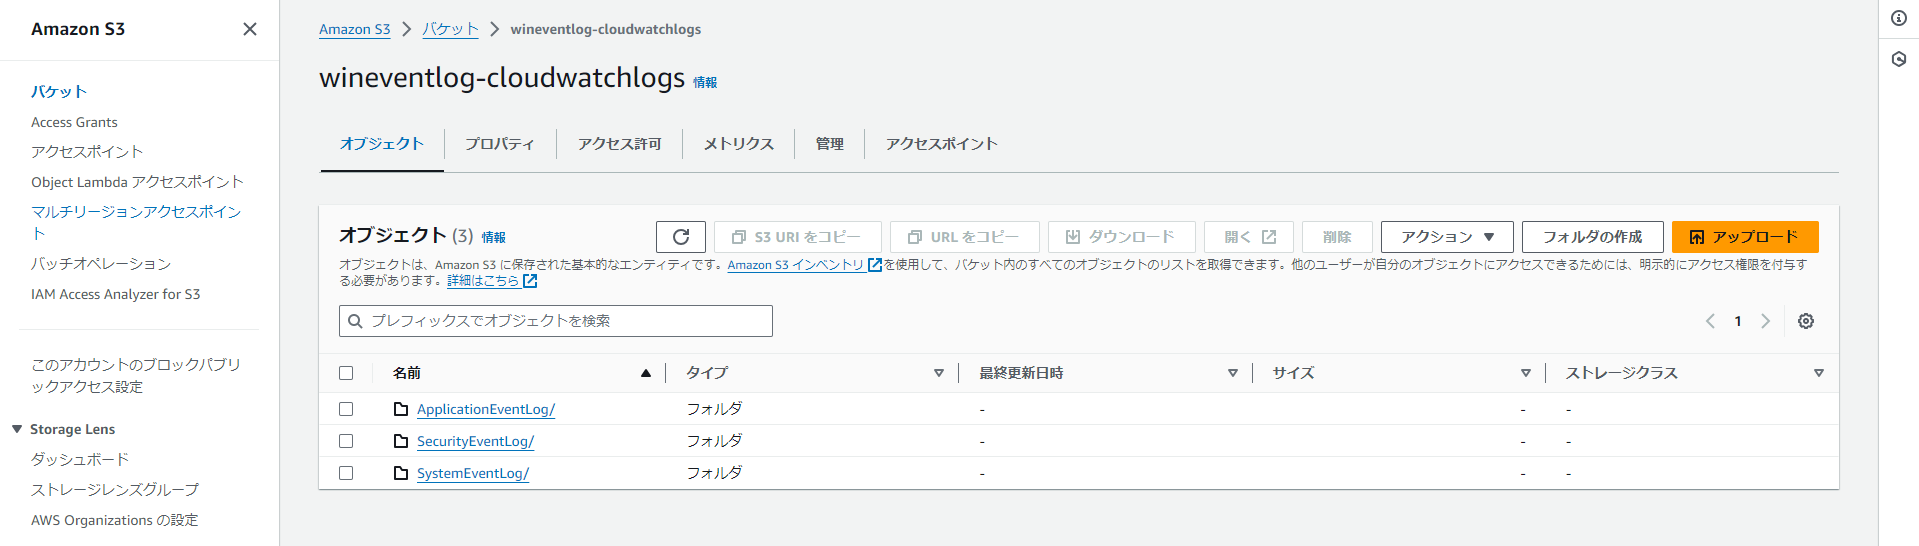Check the box for SystemEventLog/

point(346,473)
